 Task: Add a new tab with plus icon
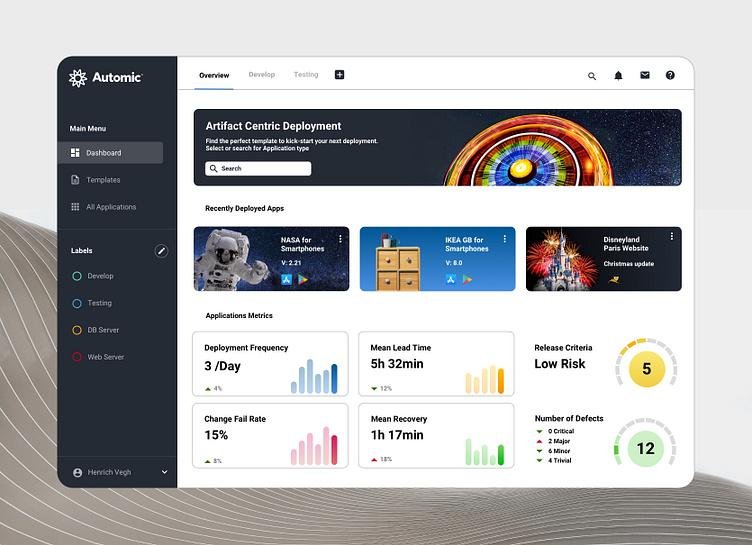click(339, 74)
